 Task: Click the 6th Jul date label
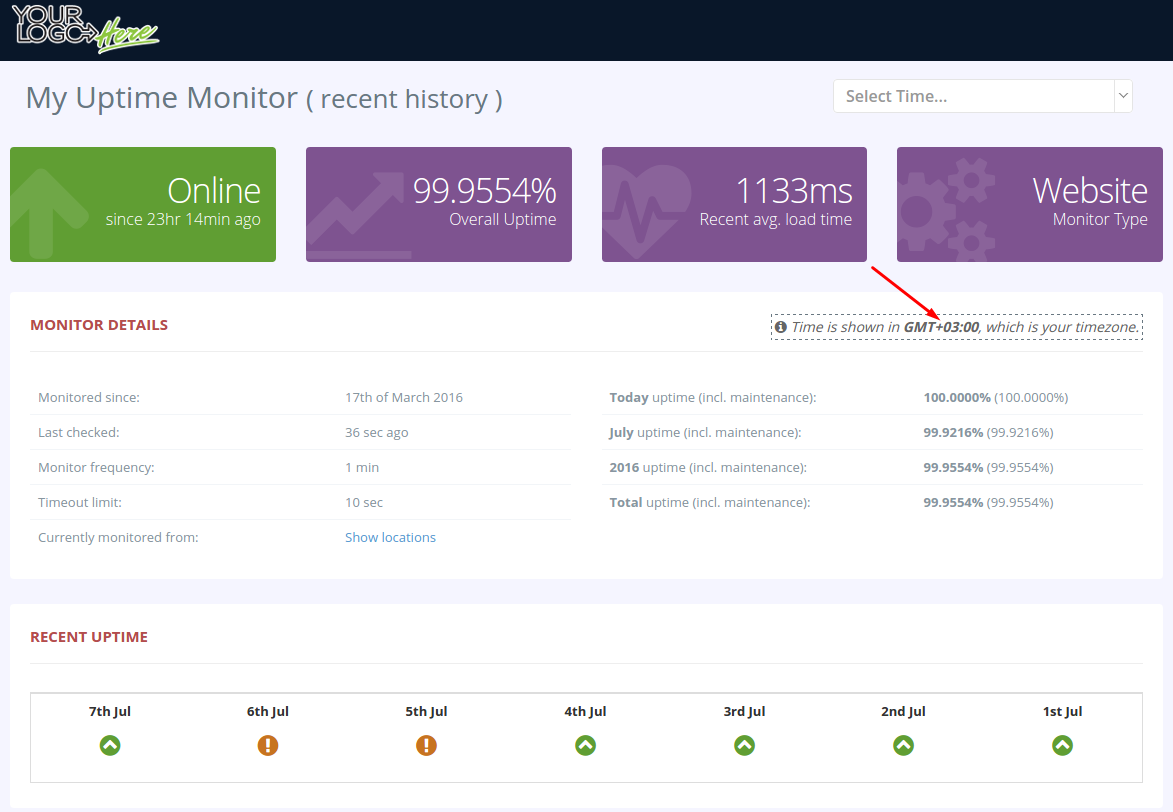[268, 711]
